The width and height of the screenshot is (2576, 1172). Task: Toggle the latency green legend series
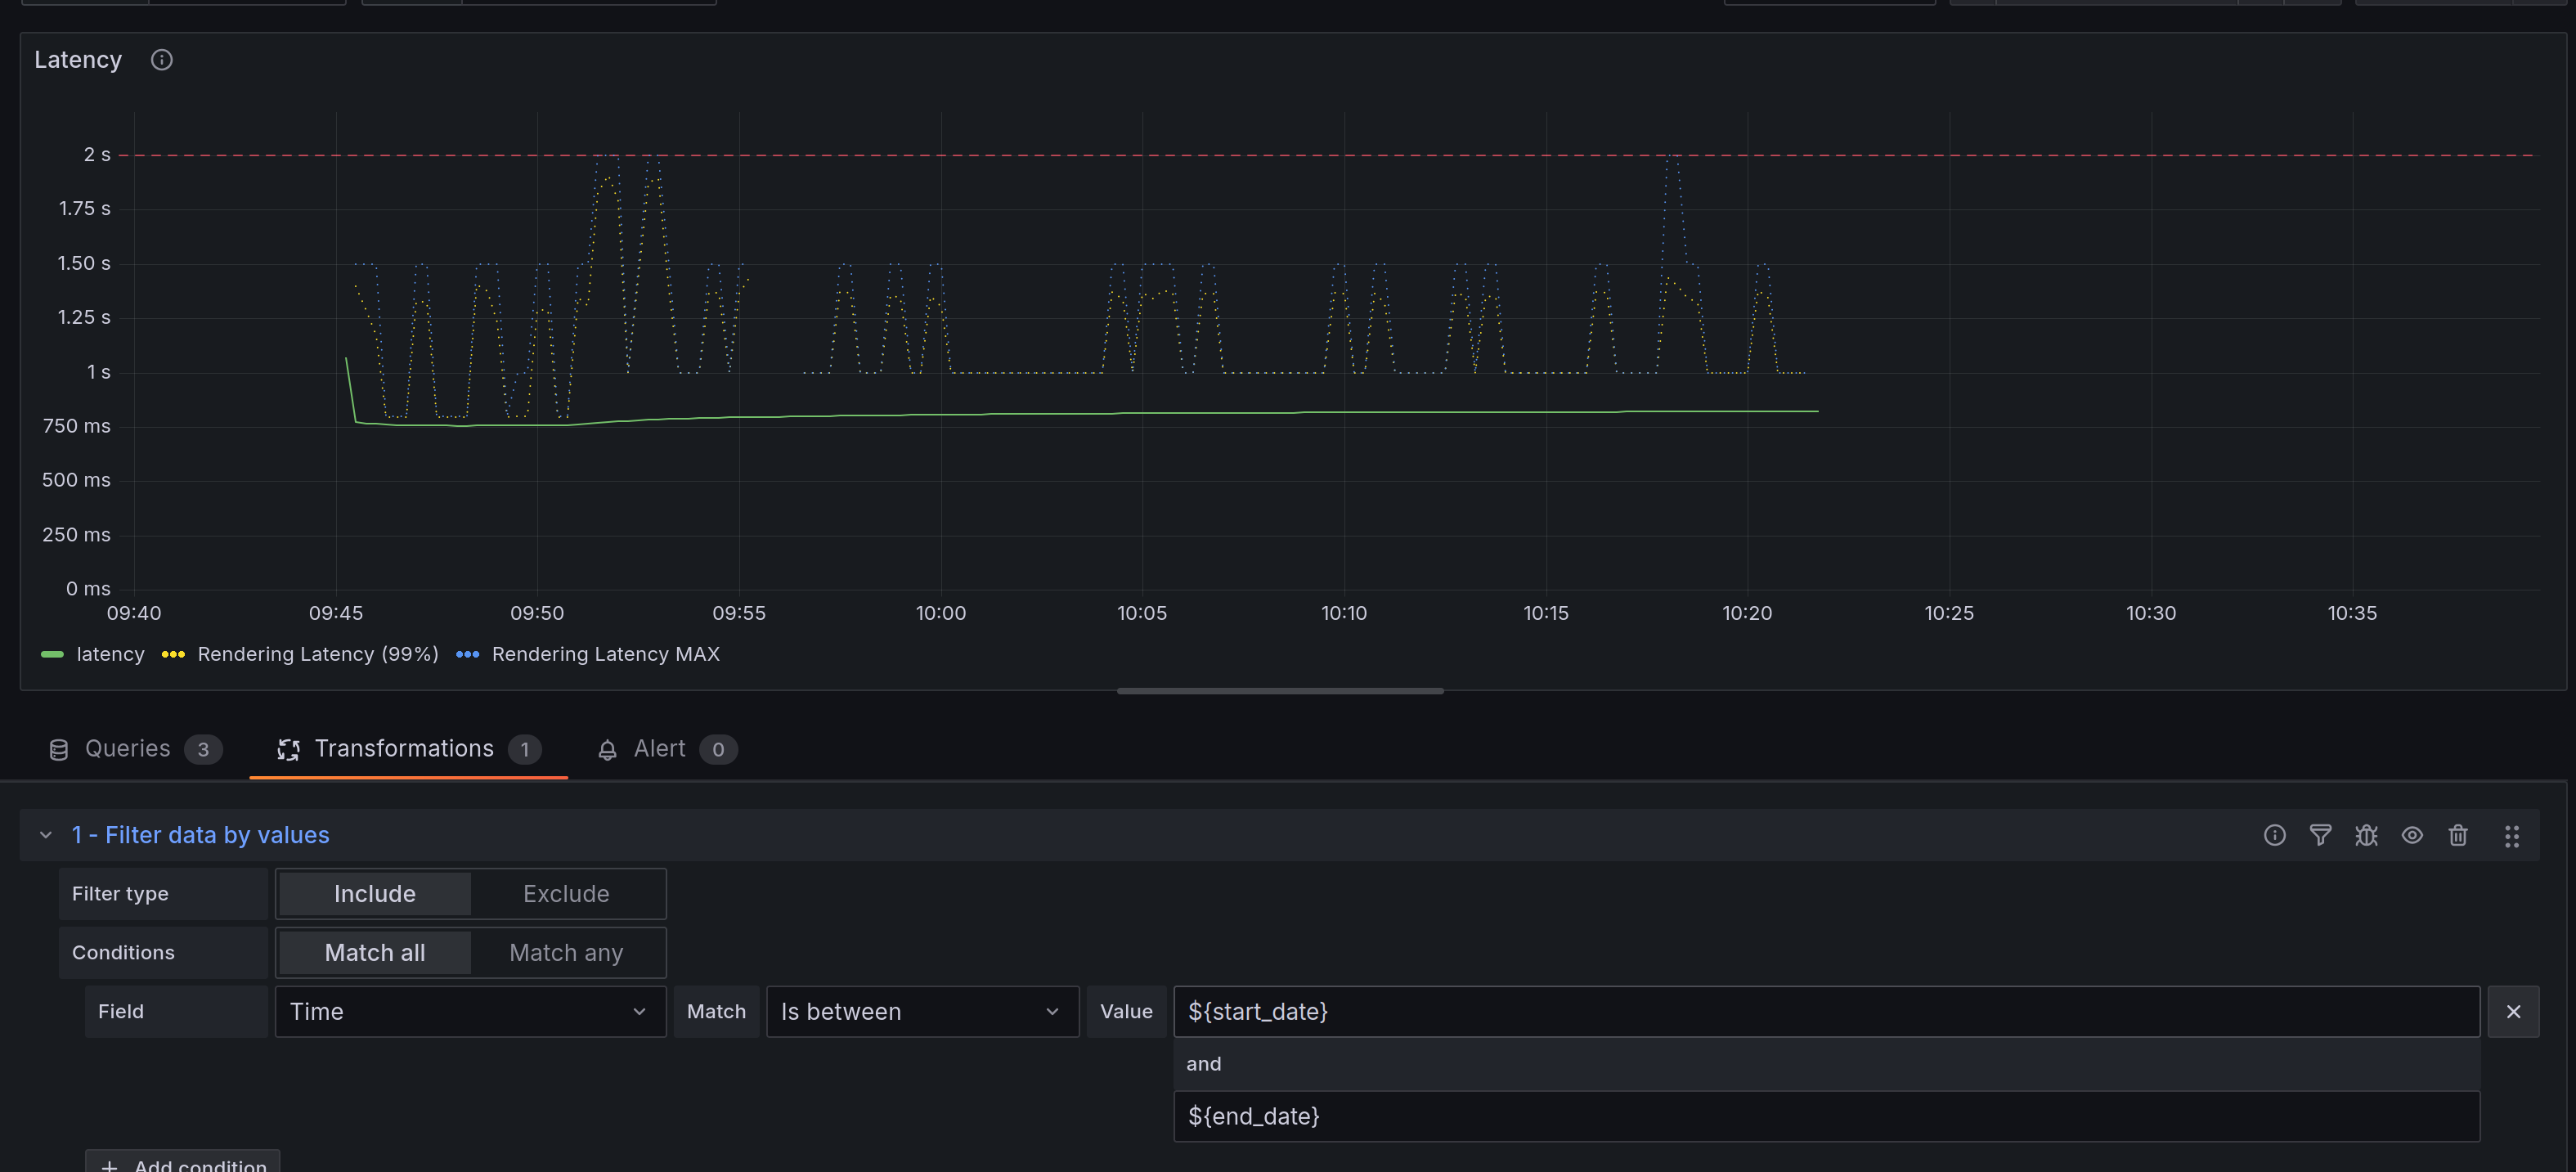[110, 654]
